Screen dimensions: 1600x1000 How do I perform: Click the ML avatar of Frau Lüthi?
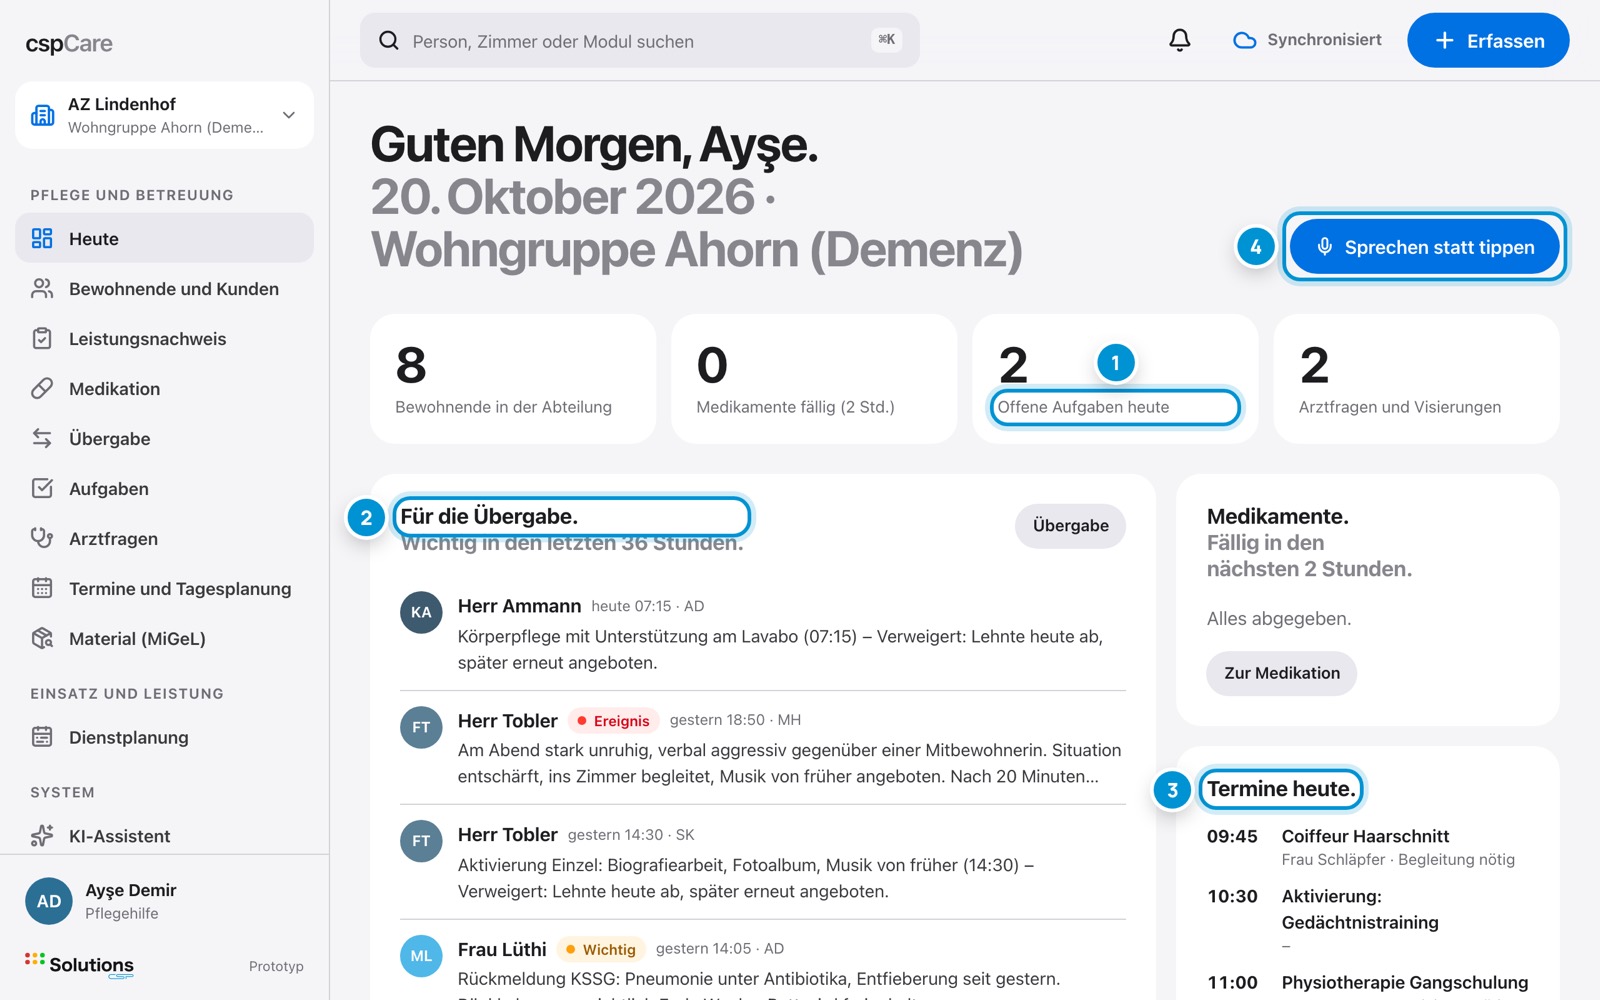click(x=421, y=956)
